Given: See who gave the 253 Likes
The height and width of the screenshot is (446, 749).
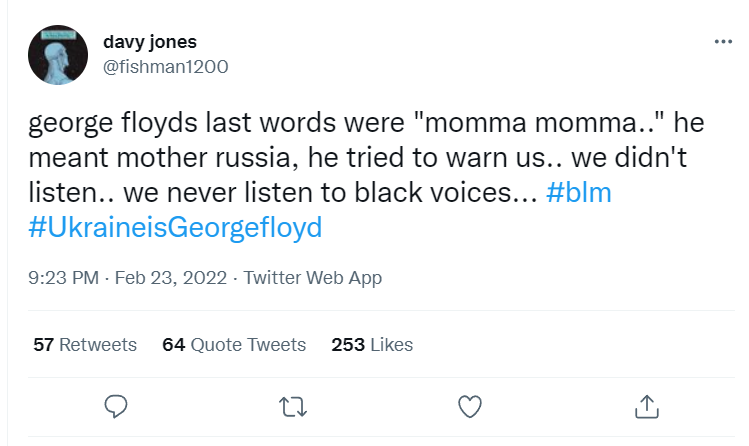Looking at the screenshot, I should click(372, 345).
